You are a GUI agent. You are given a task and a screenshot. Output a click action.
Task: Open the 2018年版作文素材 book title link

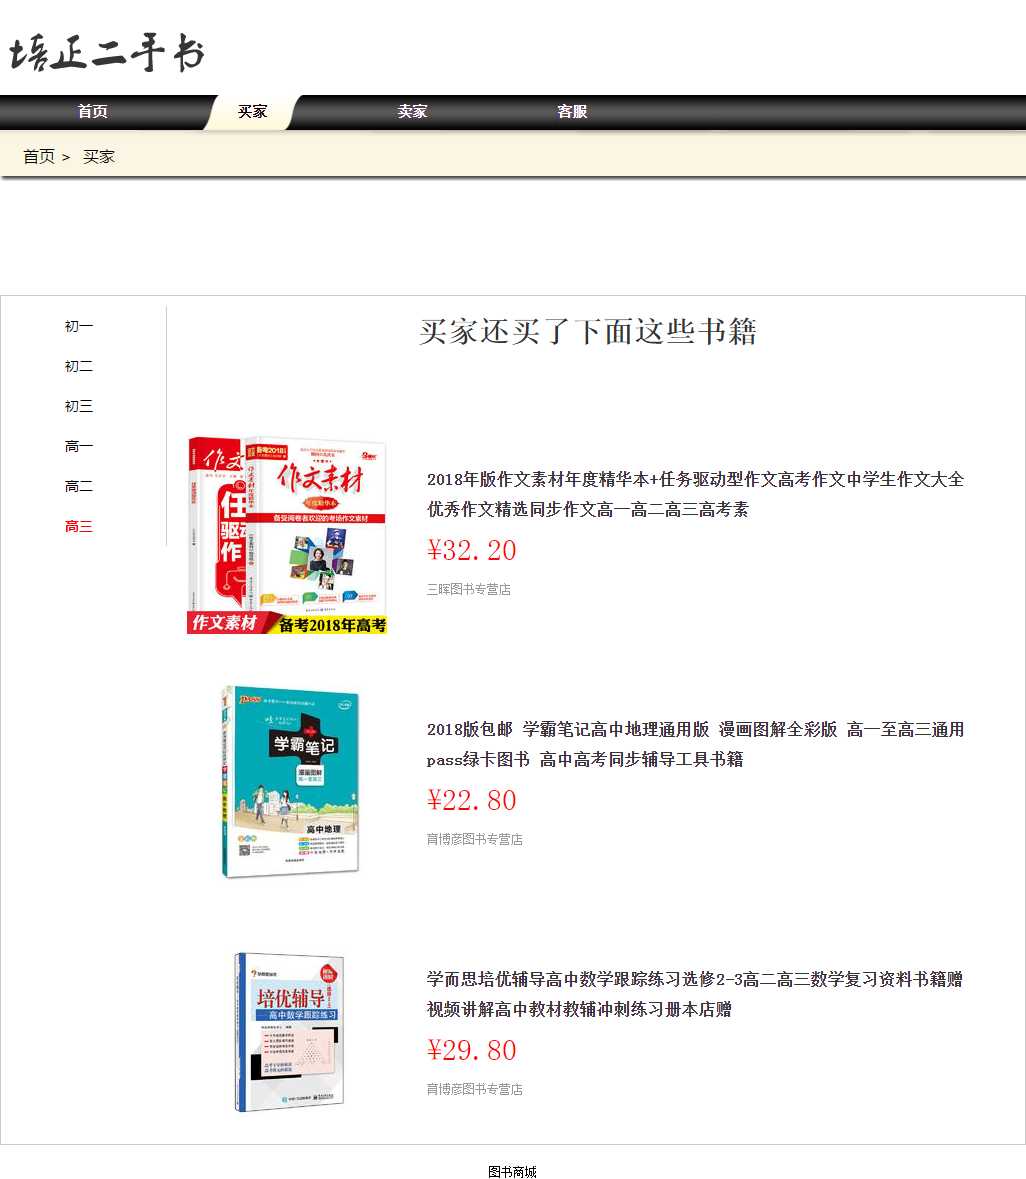tap(695, 494)
